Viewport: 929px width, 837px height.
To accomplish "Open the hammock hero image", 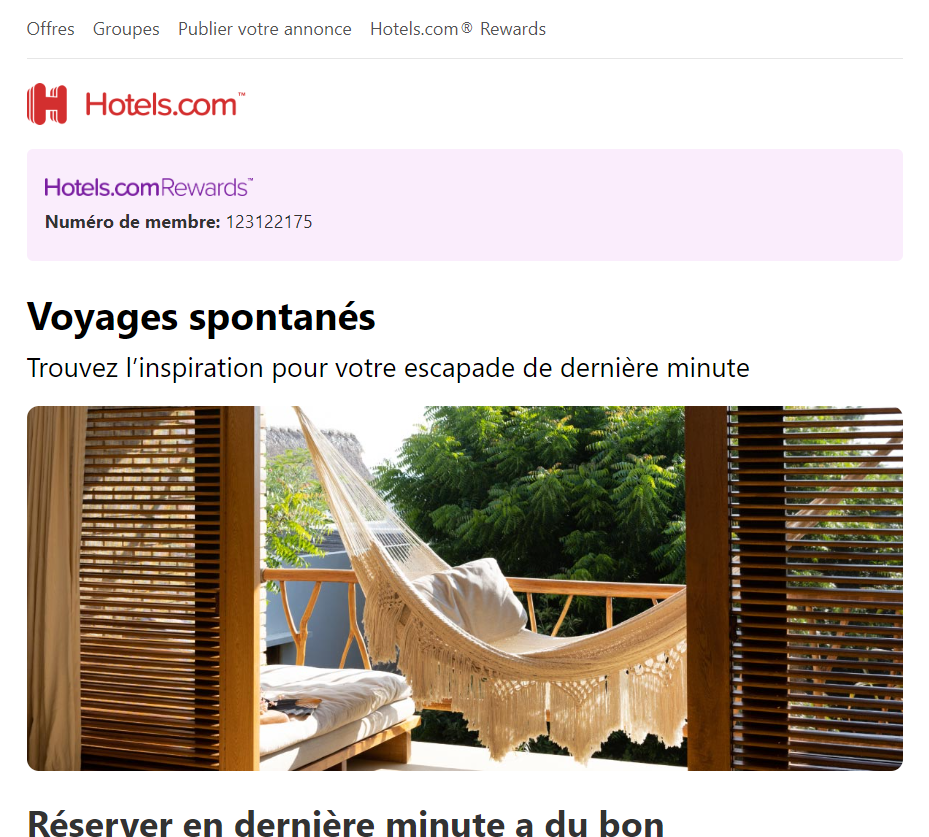I will [464, 588].
